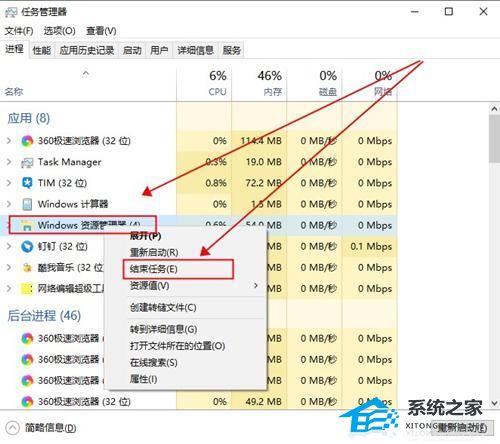Viewport: 500px width, 444px height.
Task: Expand the 钉钉 (32 位) process group
Action: tap(9, 246)
